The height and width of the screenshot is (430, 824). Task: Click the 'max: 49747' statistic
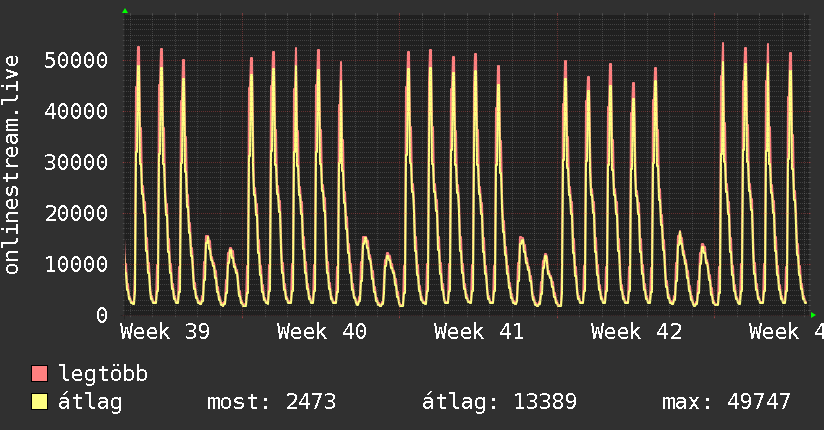point(726,402)
